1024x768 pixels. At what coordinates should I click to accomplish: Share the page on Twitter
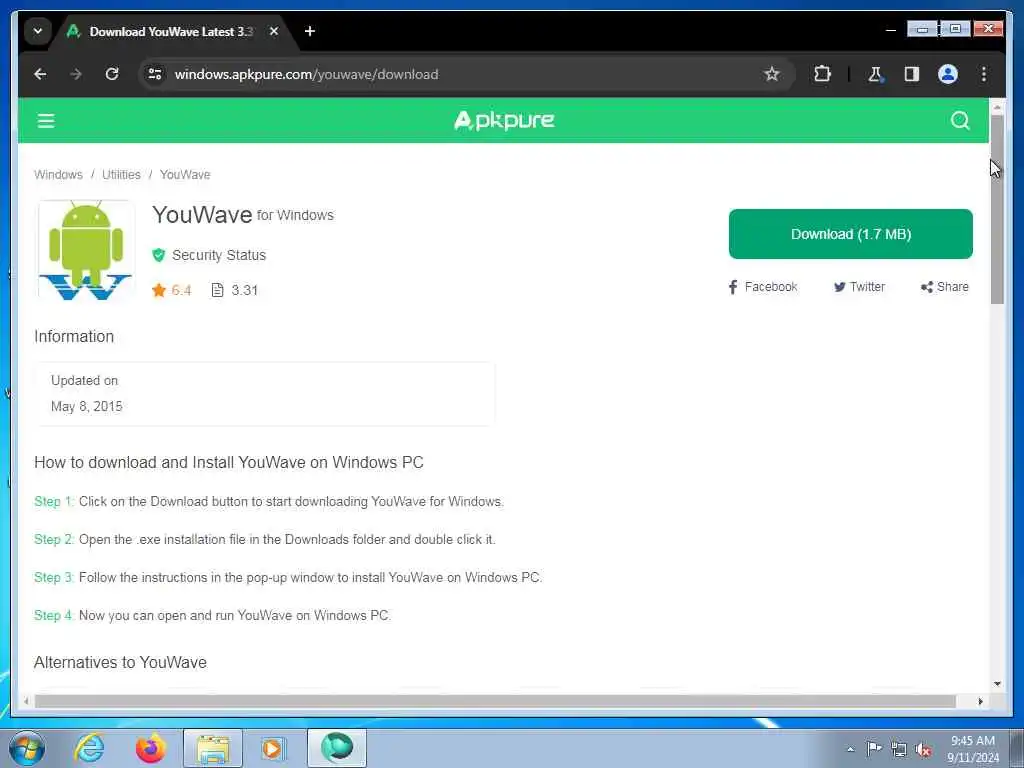[859, 287]
